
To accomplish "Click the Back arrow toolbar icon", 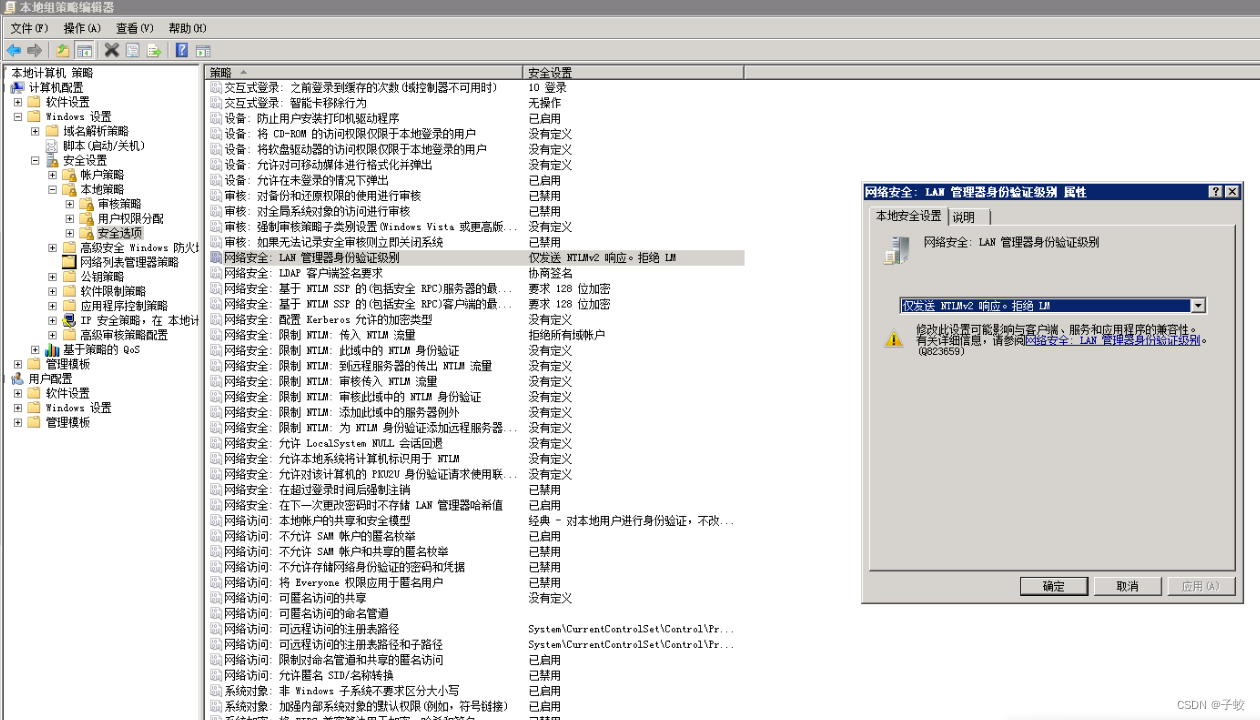I will 13,50.
